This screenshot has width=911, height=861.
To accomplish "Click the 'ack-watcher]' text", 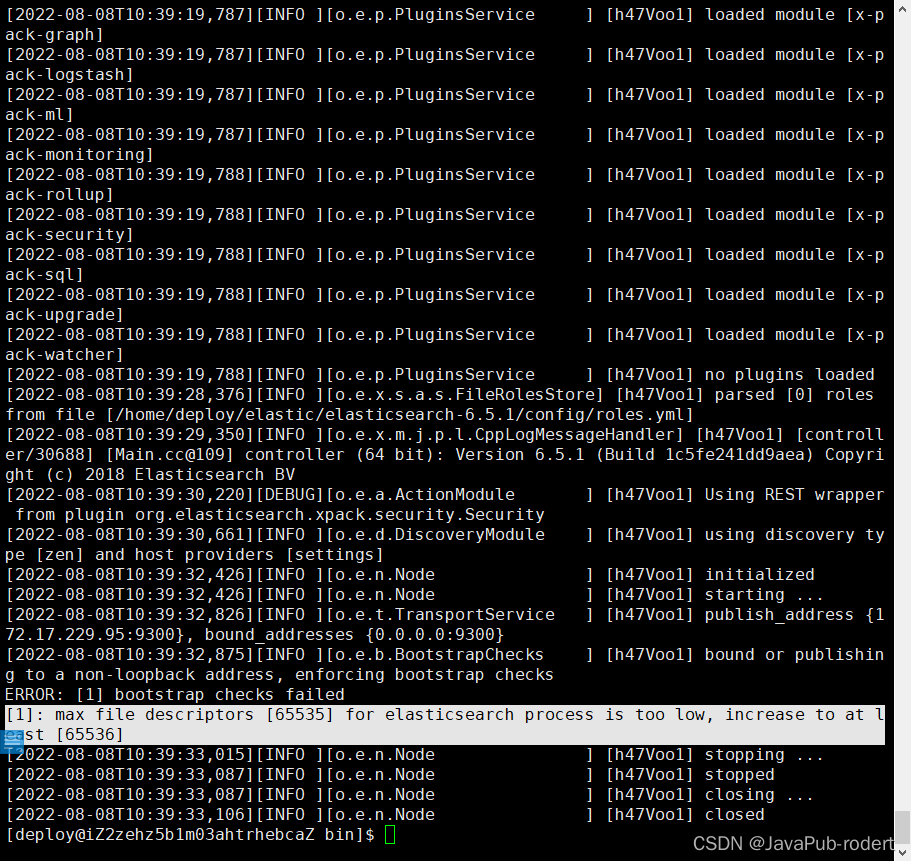I will pos(64,355).
